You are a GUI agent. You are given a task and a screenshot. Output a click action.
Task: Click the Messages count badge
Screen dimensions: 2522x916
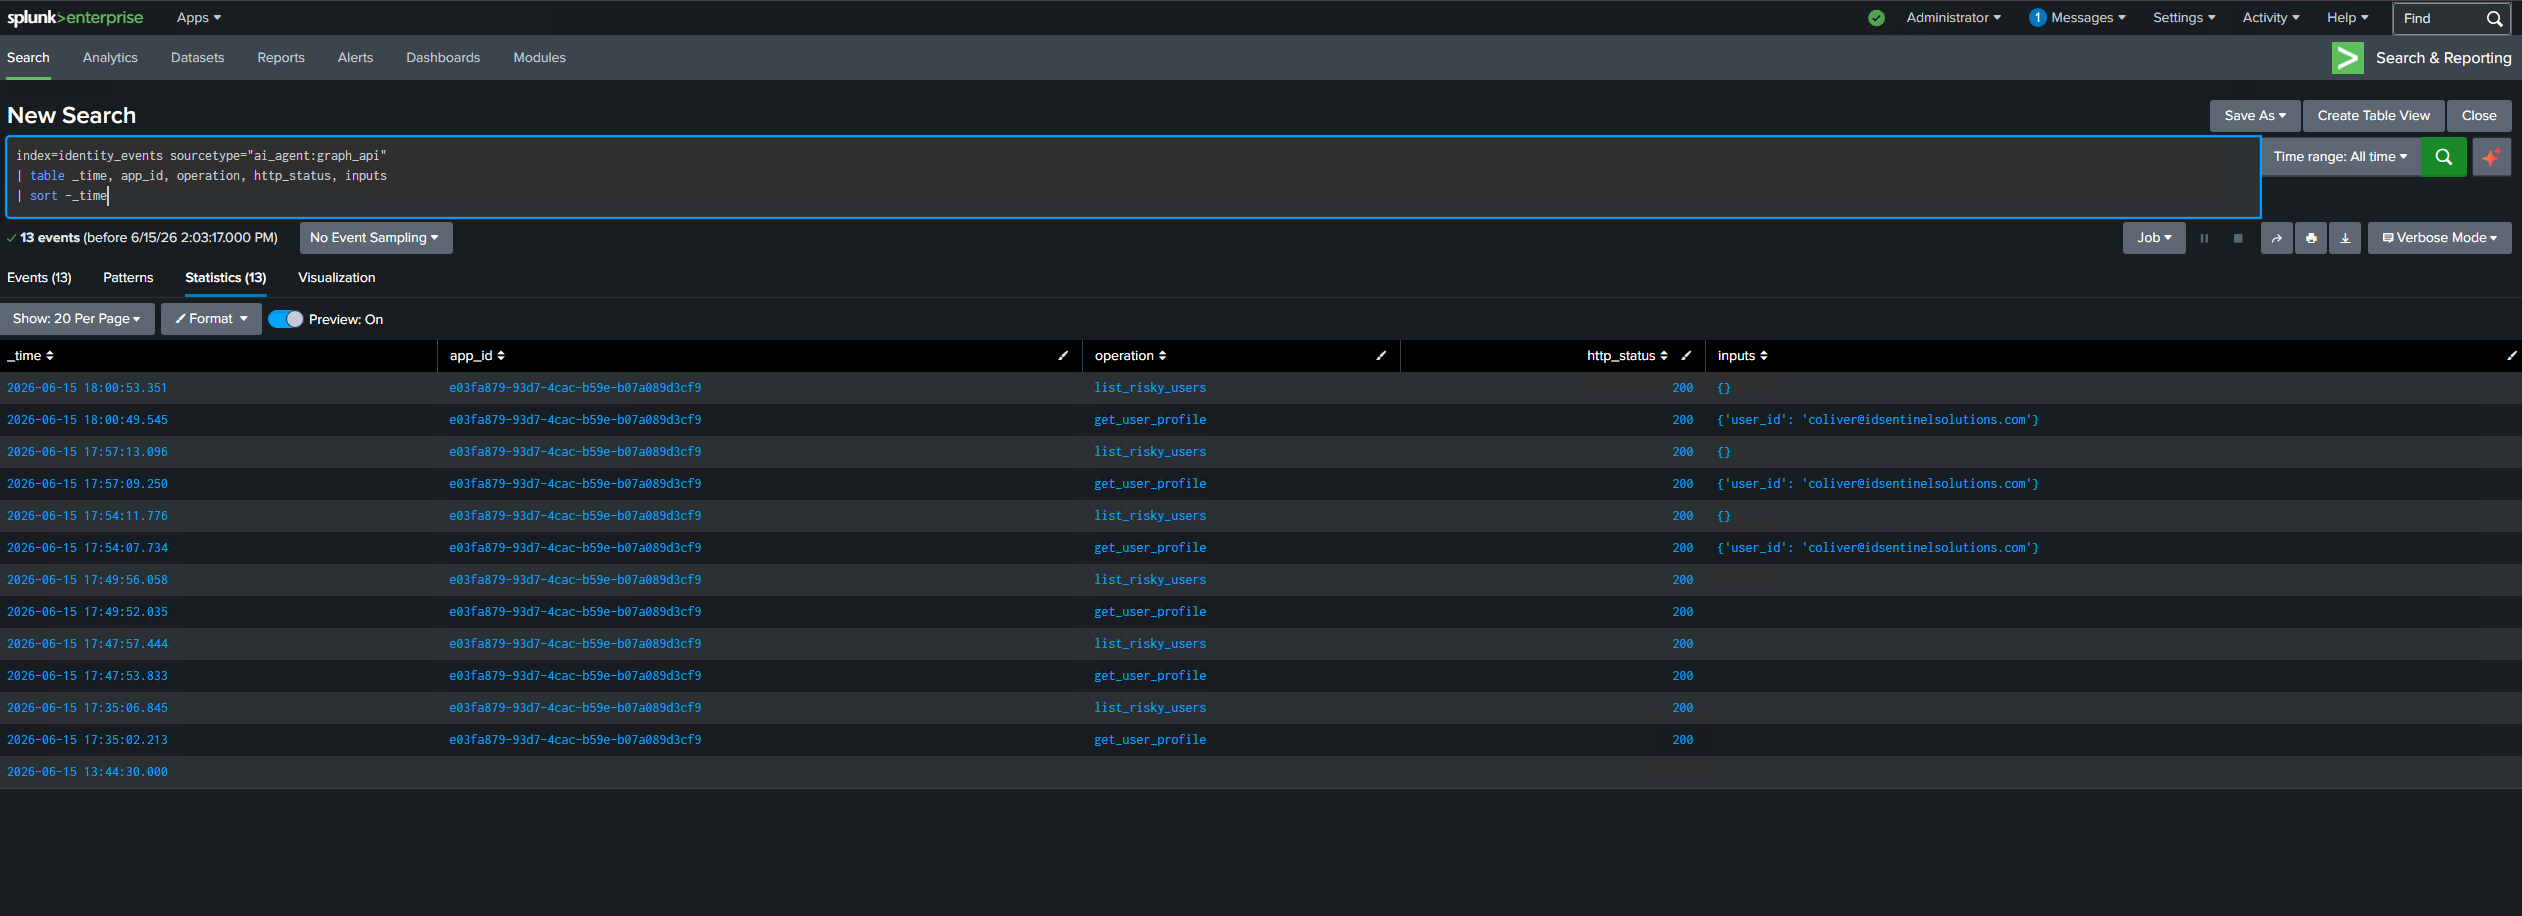click(2037, 18)
